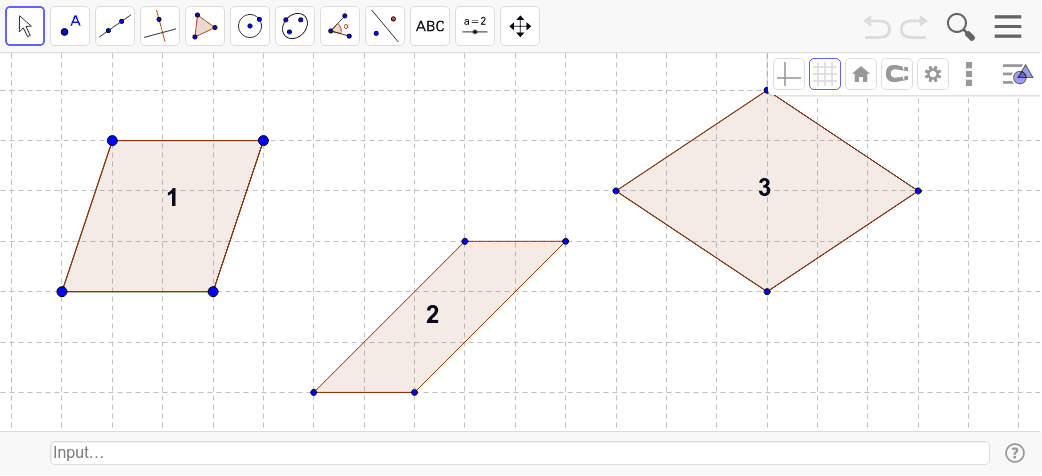This screenshot has height=476, width=1042.
Task: Open graphics settings gear
Action: (933, 74)
